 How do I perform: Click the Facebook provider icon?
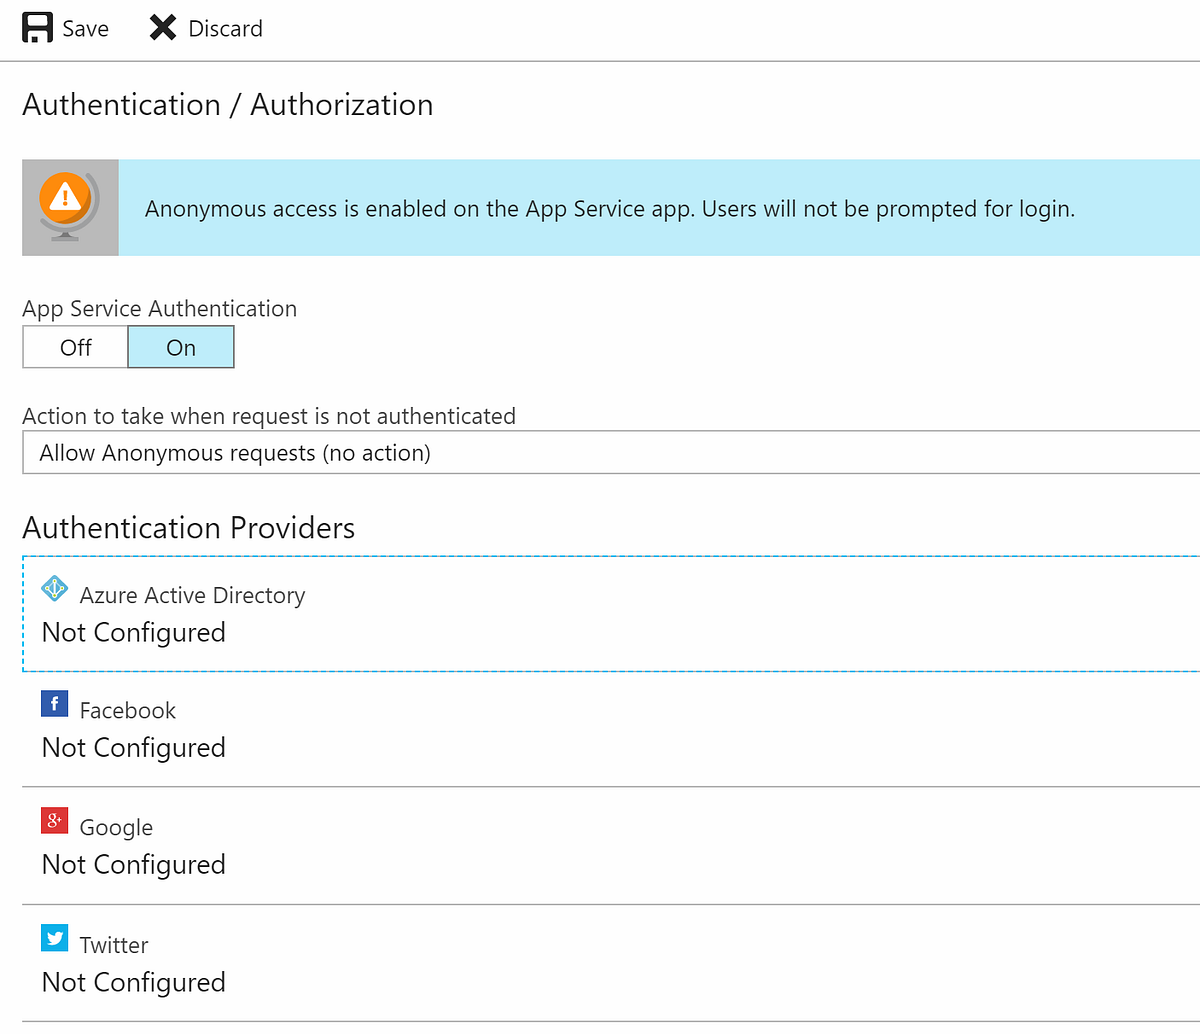[x=55, y=704]
